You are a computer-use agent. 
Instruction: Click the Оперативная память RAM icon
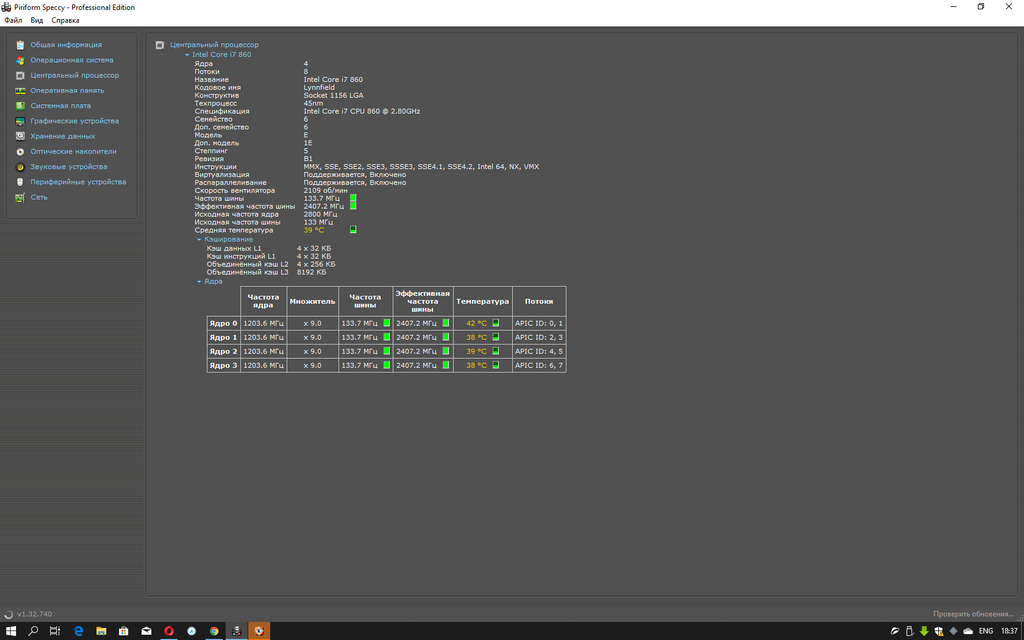(20, 90)
